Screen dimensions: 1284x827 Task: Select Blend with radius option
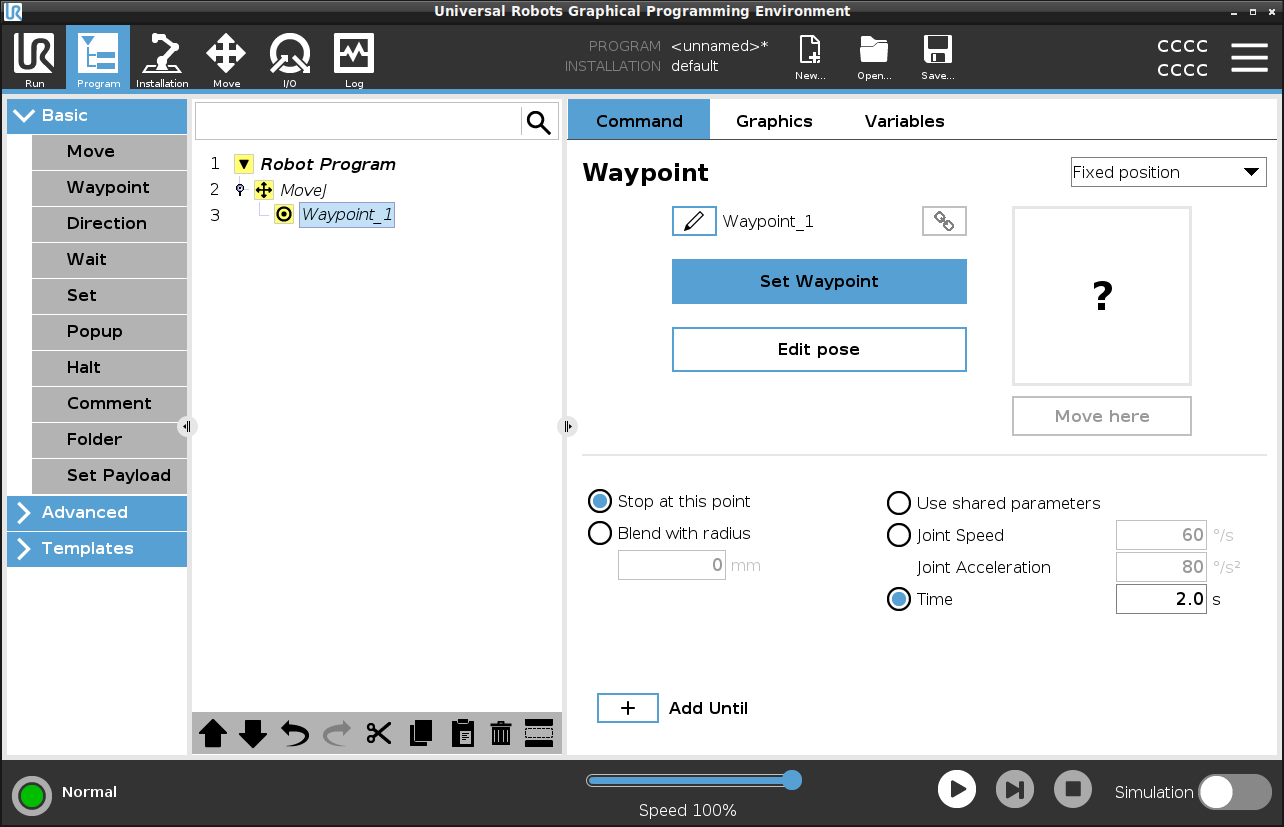point(600,533)
